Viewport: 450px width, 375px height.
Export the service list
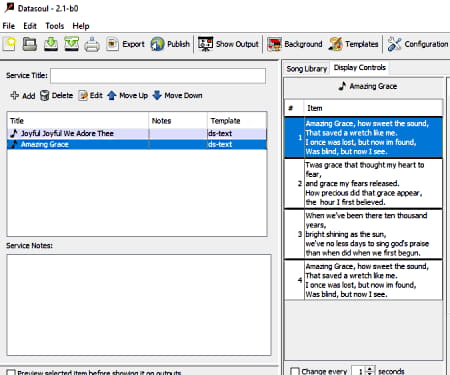(126, 44)
